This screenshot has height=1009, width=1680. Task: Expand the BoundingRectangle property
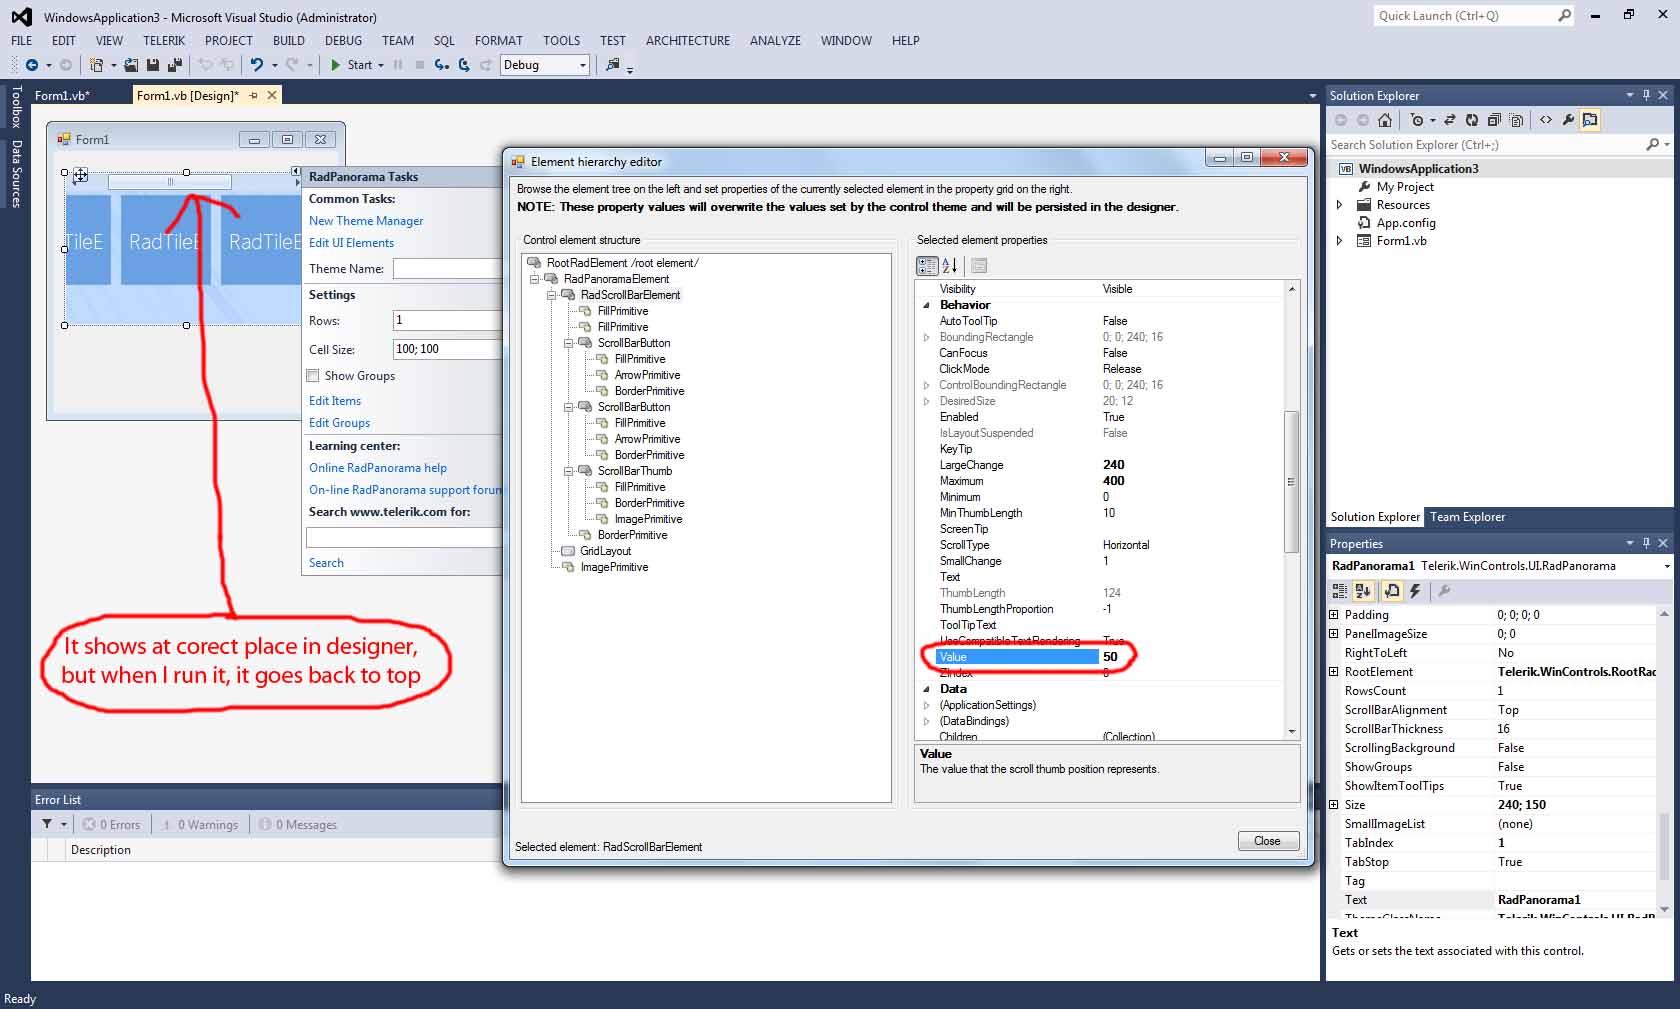(926, 337)
